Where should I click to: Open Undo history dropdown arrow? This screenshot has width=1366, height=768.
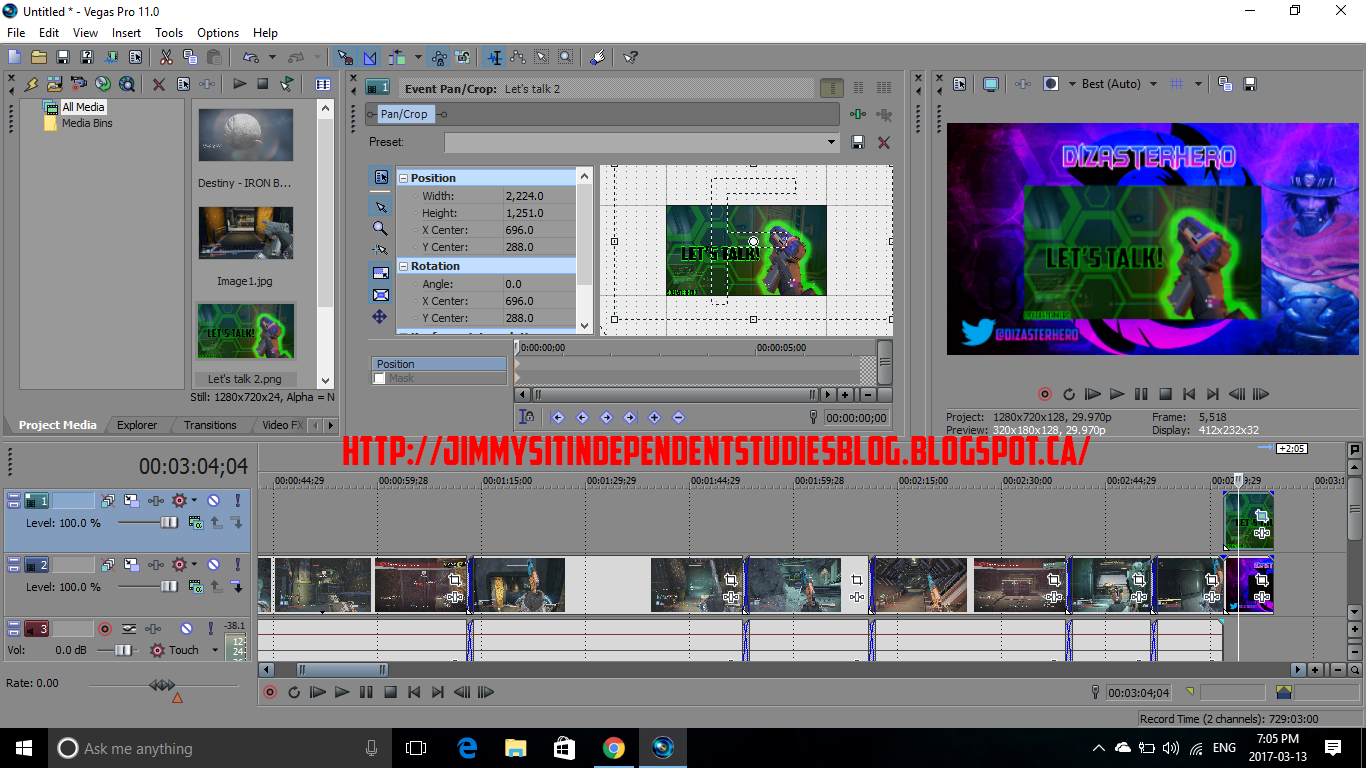click(x=271, y=57)
